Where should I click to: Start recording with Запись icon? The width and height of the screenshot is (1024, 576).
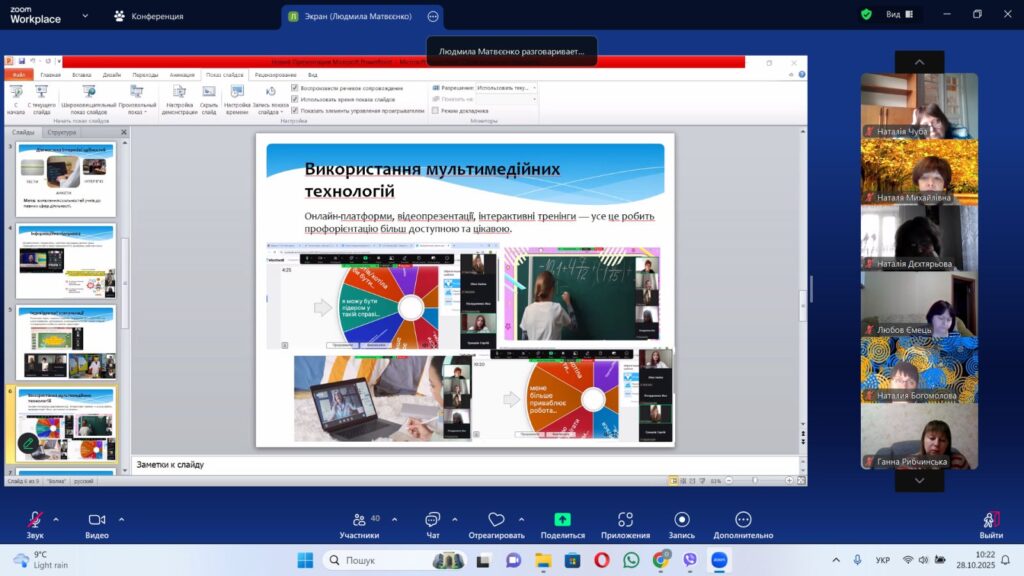click(x=682, y=520)
